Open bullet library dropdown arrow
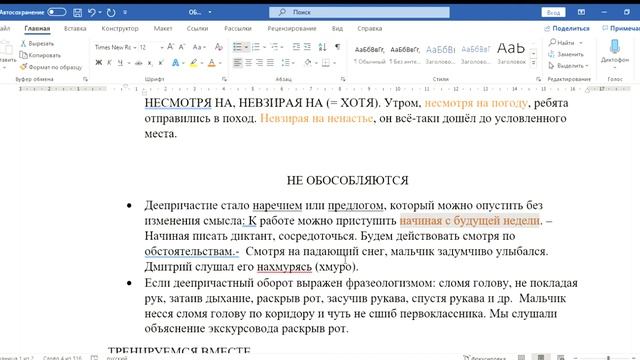640x360 pixels. click(x=246, y=47)
